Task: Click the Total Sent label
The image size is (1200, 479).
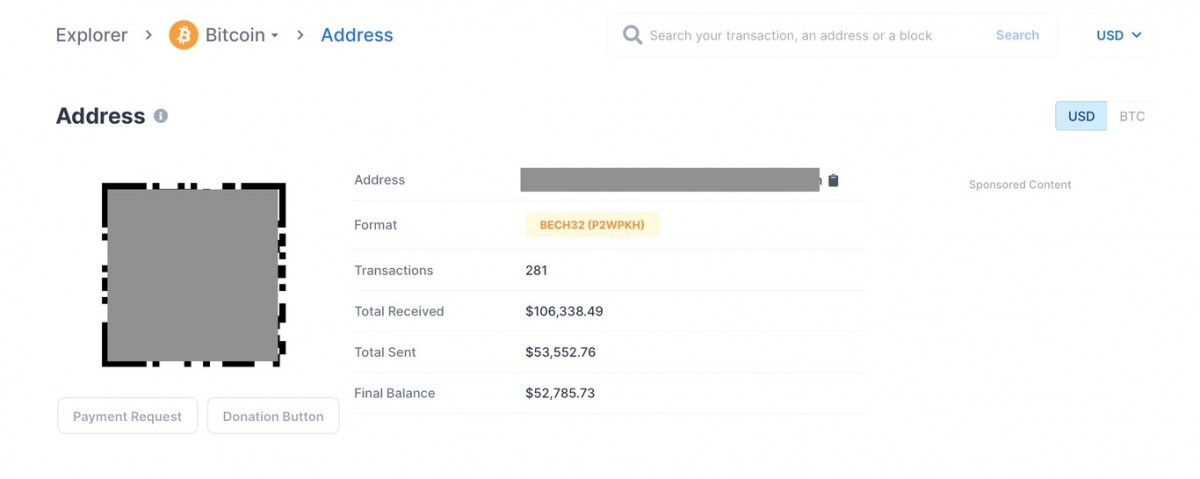Action: click(385, 352)
